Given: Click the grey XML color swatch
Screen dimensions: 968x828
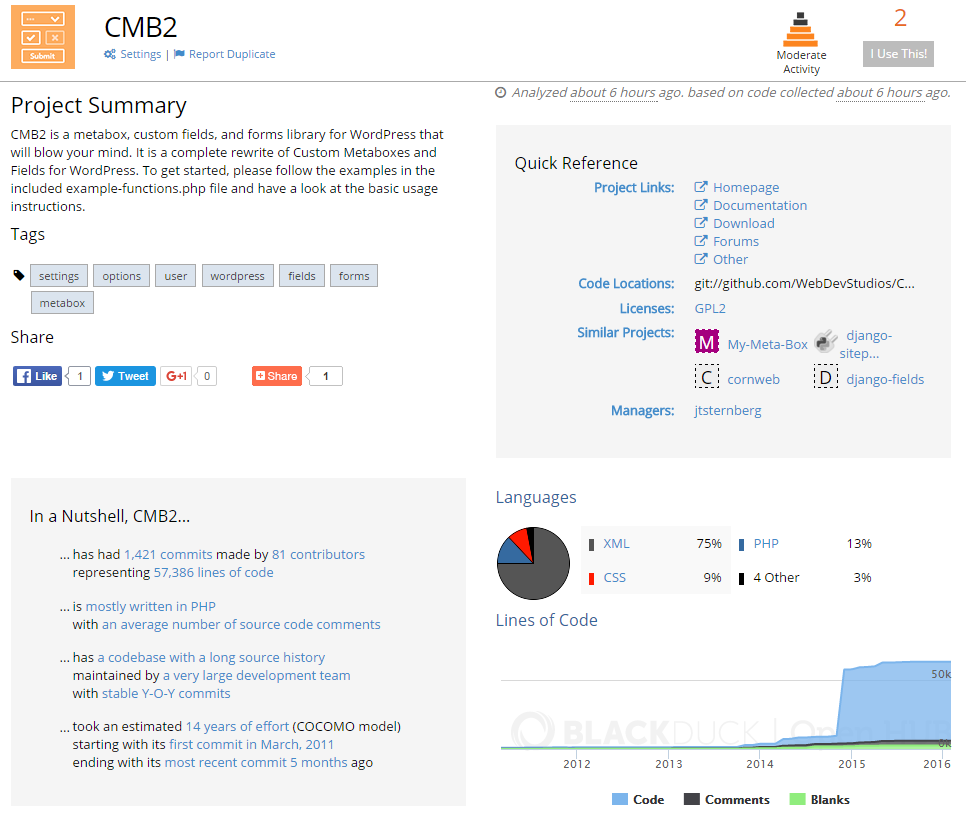Looking at the screenshot, I should [x=591, y=545].
